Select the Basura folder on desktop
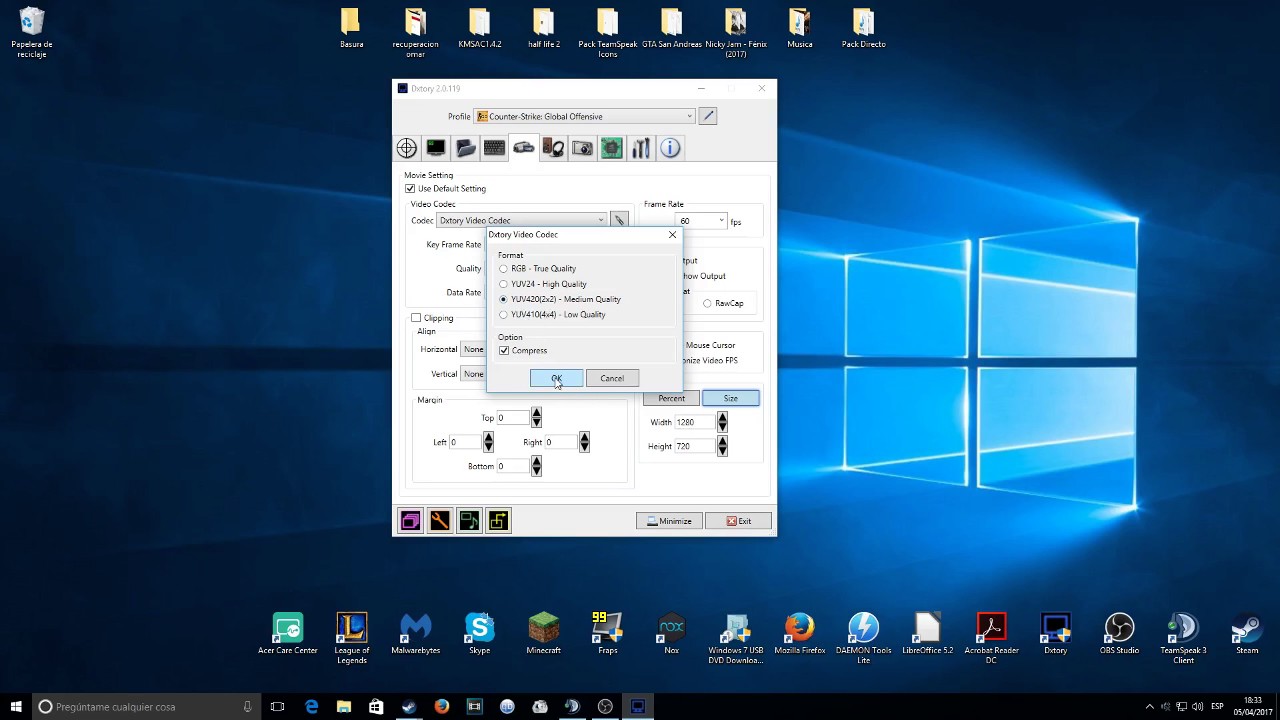1280x720 pixels. 351,29
